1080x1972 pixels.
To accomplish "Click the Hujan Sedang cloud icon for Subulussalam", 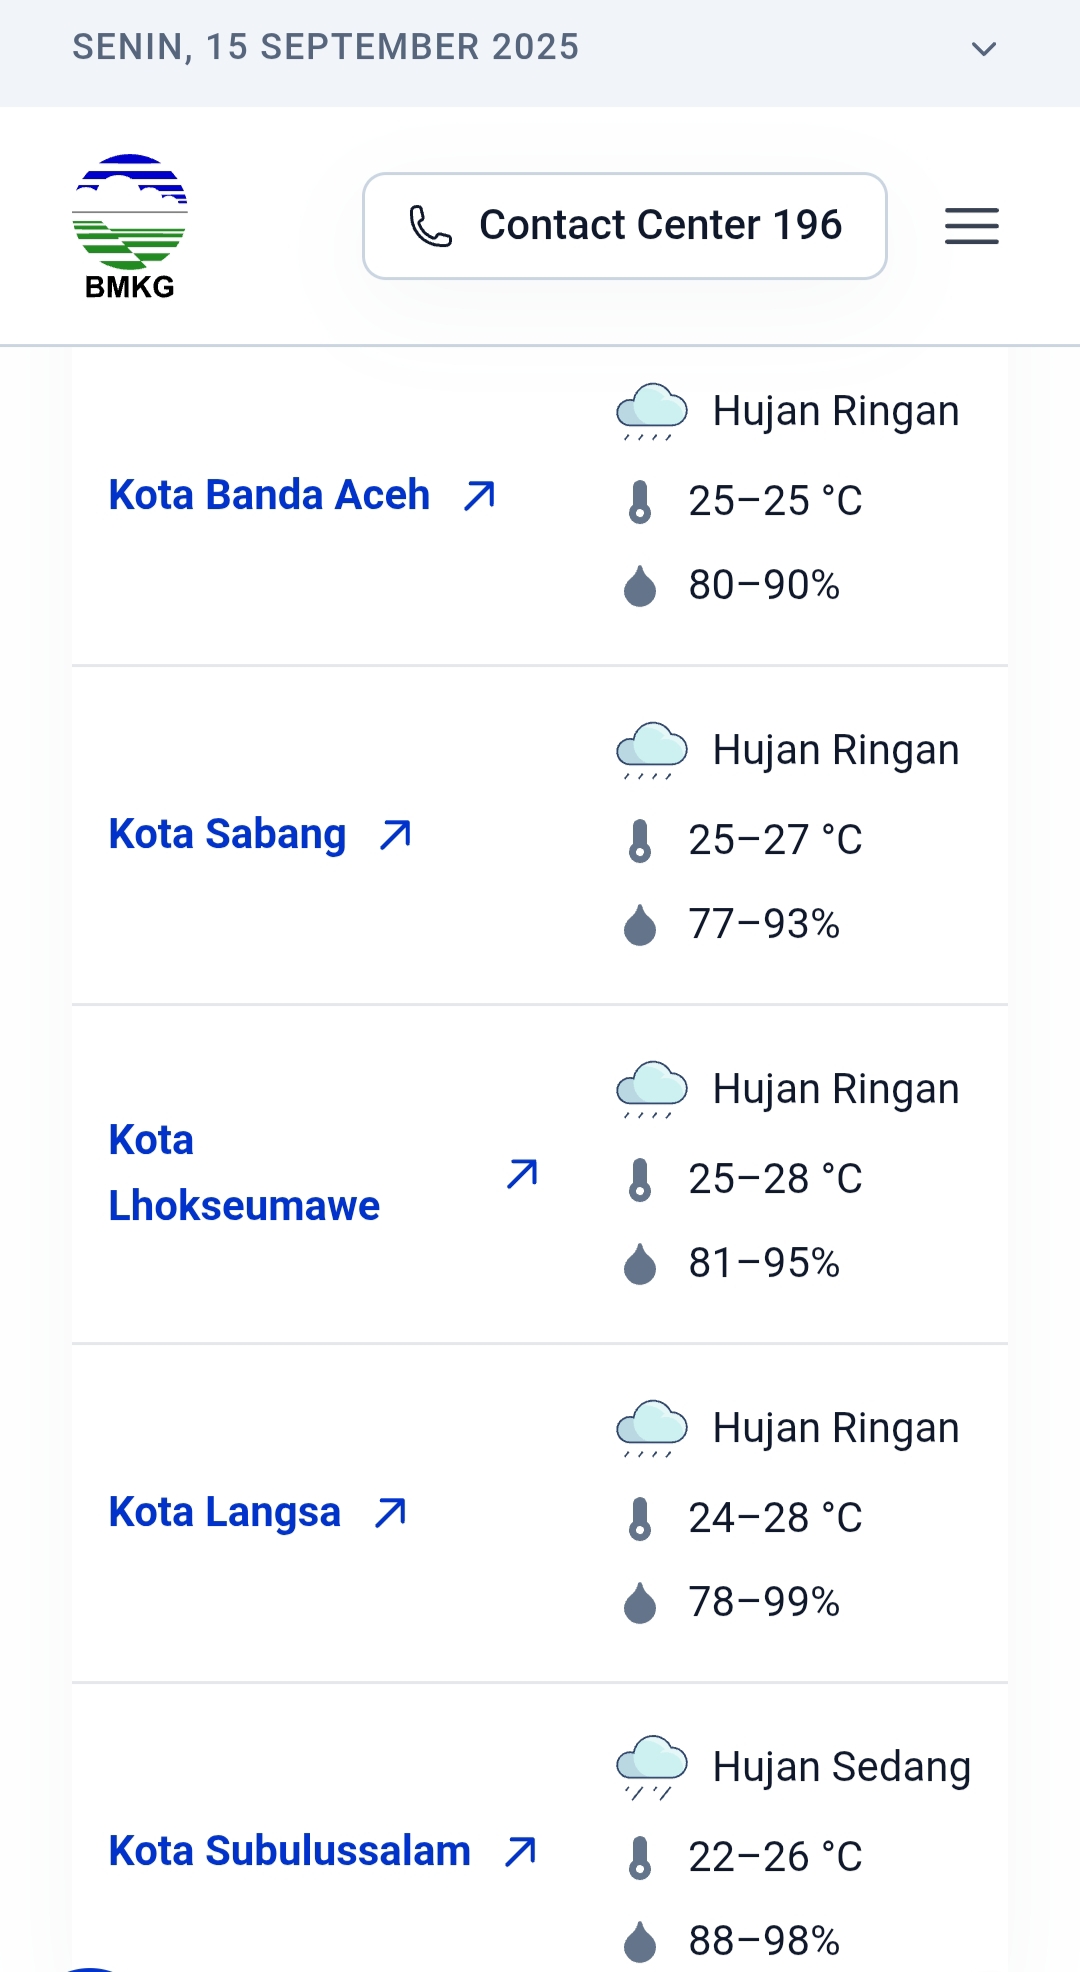I will click(x=652, y=1767).
